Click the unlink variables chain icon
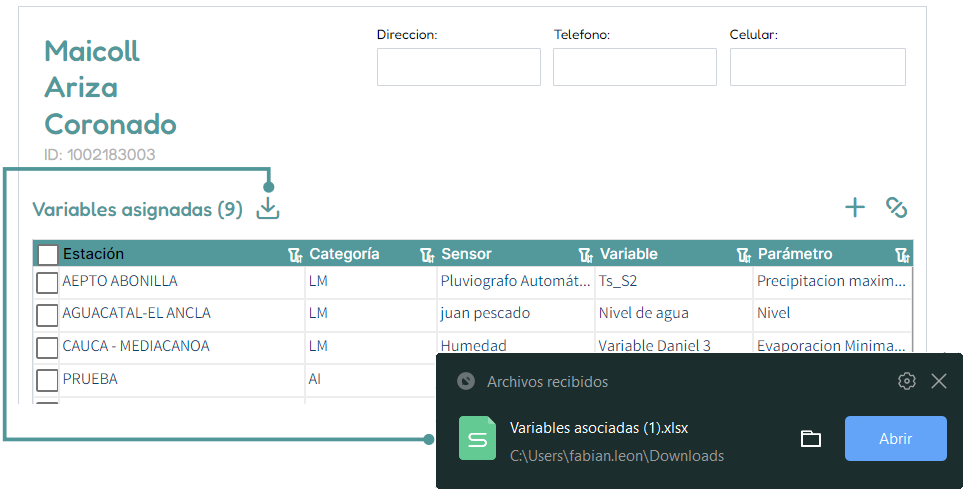Screen dimensions: 968x492 (x=896, y=207)
